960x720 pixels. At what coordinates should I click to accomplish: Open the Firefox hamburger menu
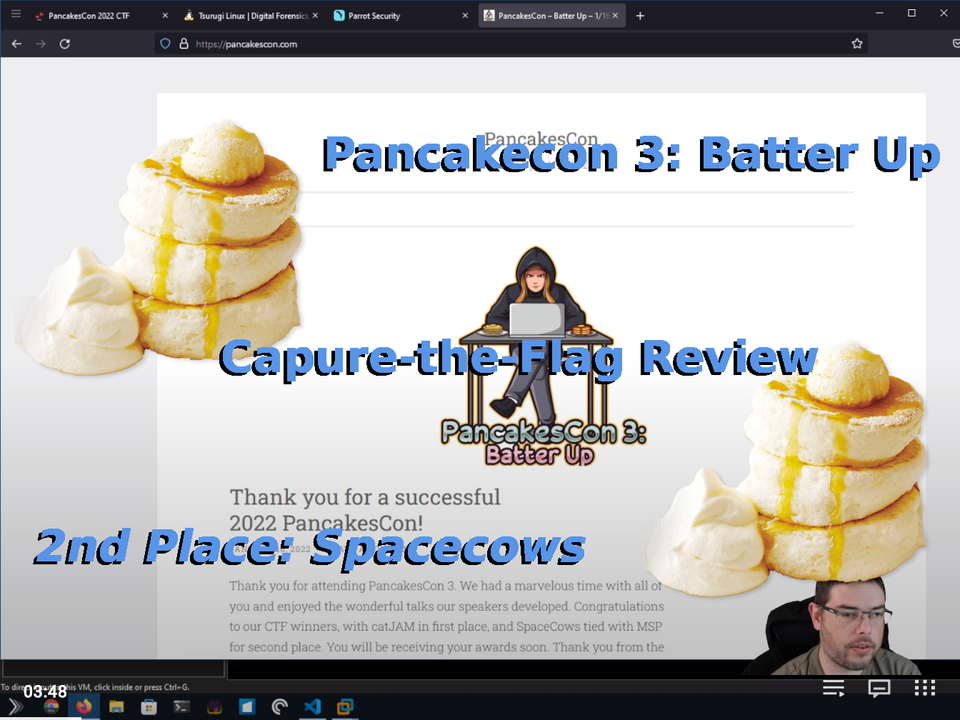coord(14,15)
